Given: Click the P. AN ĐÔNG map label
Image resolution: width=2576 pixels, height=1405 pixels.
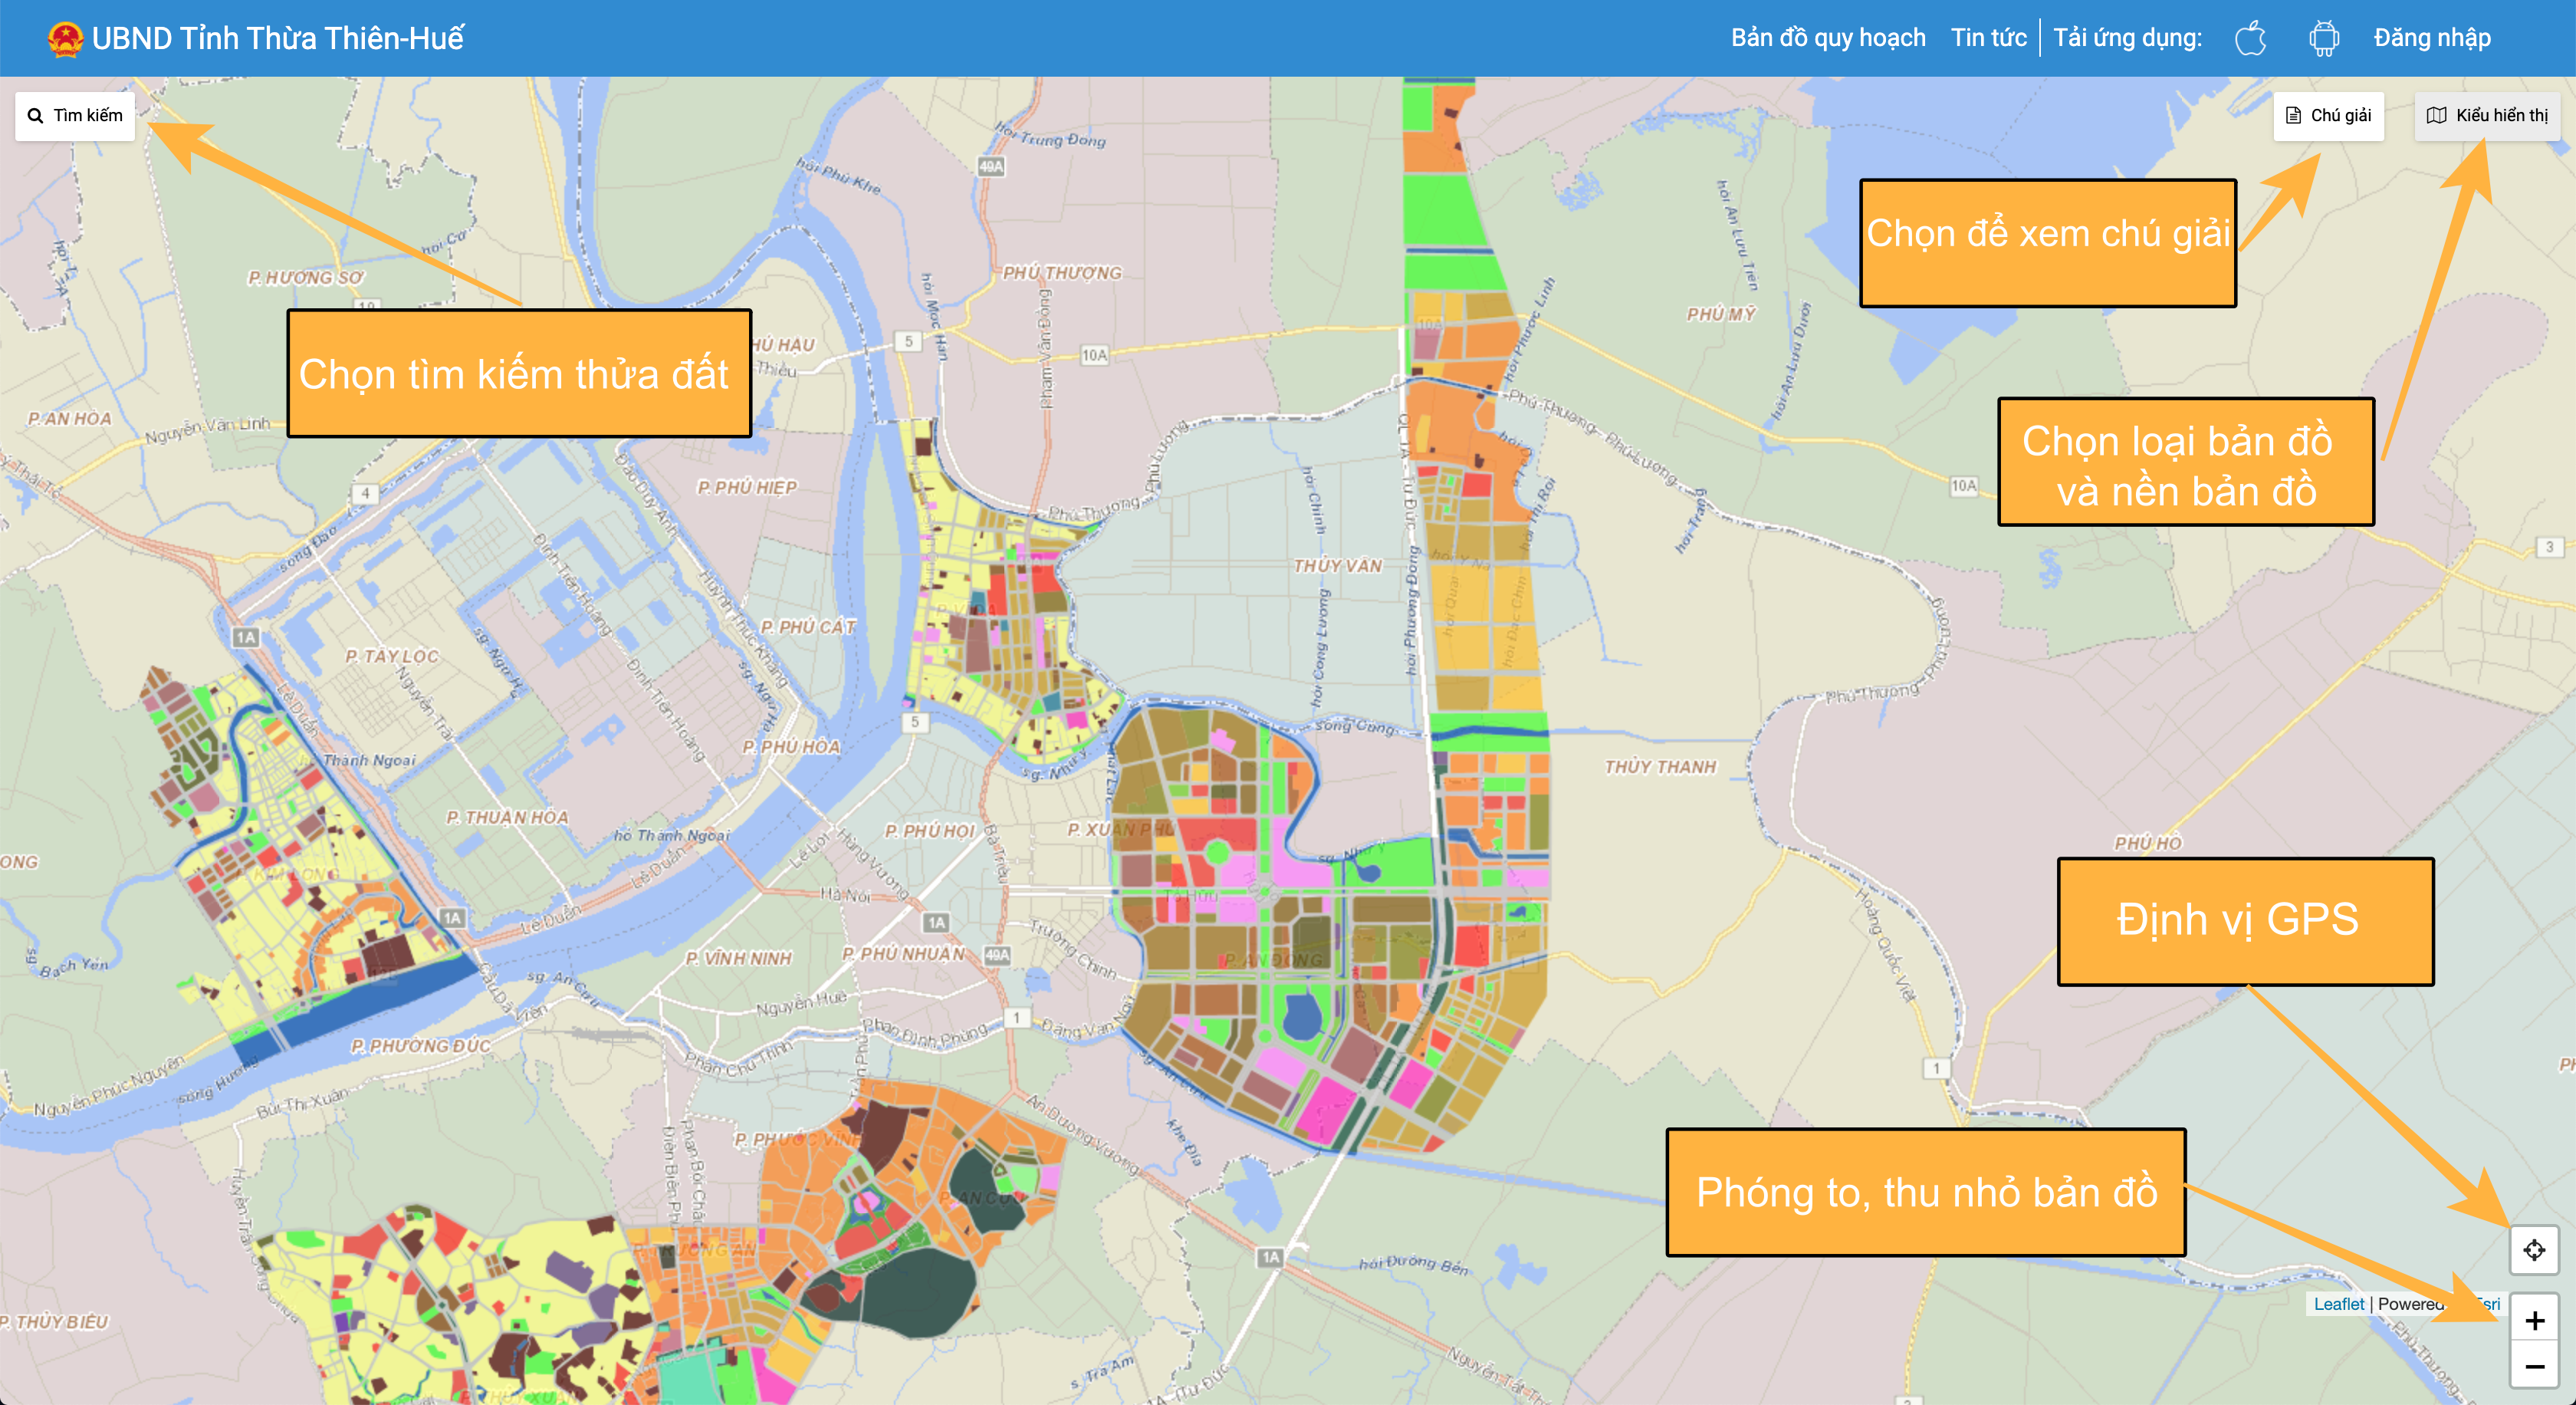Looking at the screenshot, I should pos(1273,960).
